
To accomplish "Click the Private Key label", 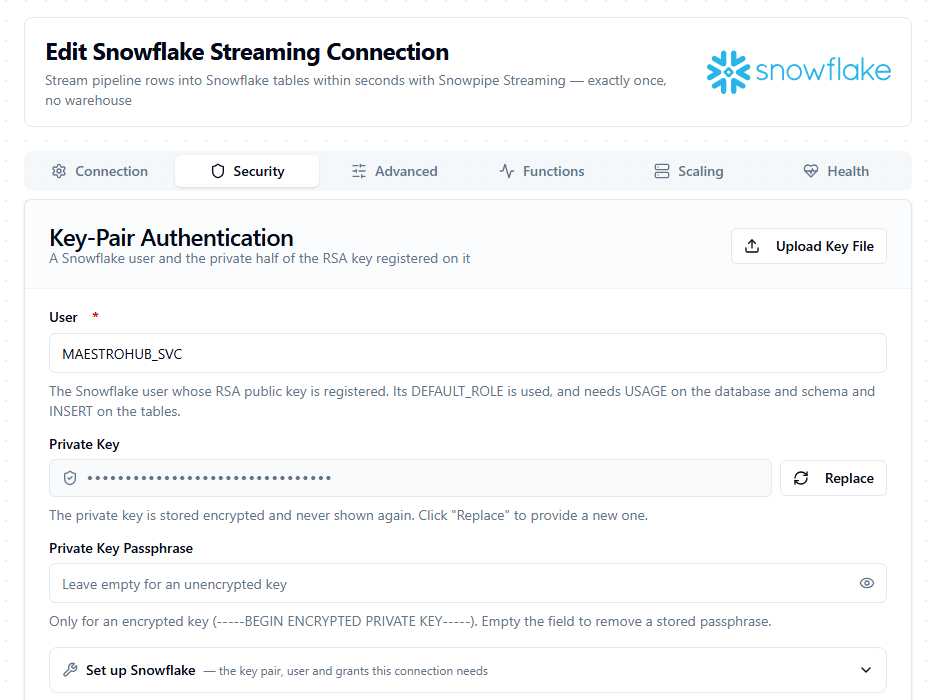I will (84, 445).
